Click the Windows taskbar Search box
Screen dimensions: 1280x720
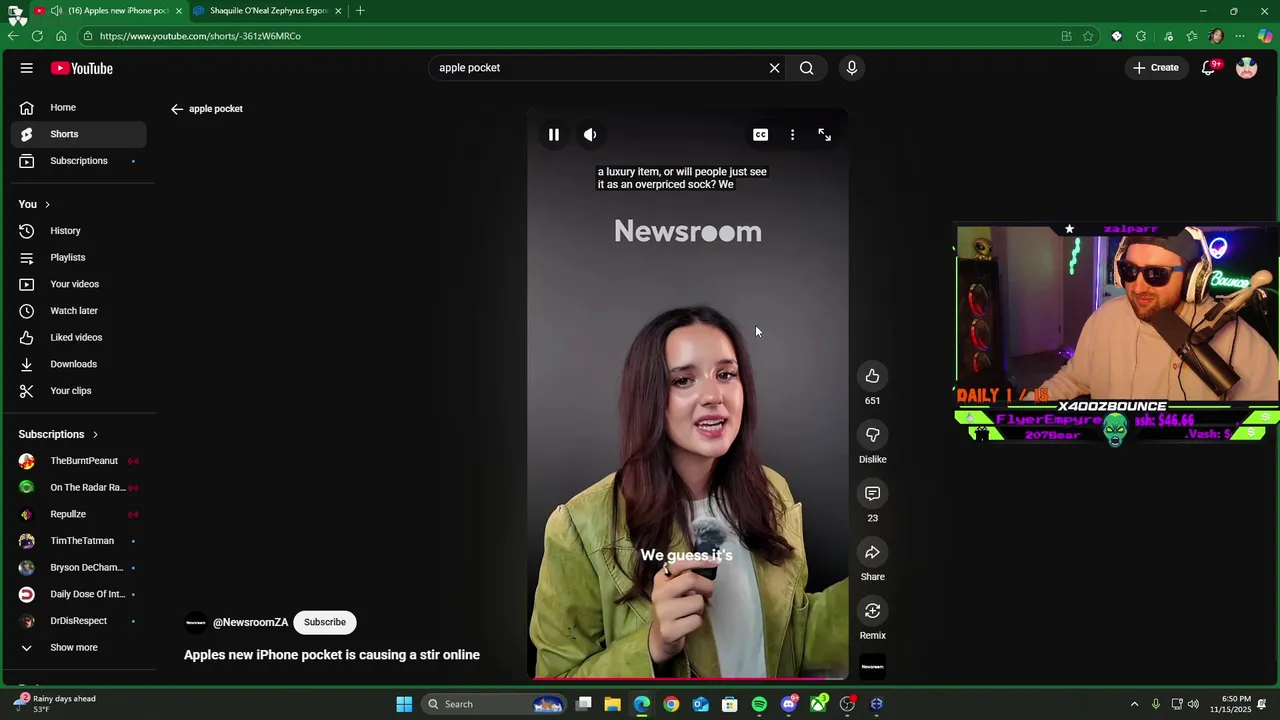point(493,704)
